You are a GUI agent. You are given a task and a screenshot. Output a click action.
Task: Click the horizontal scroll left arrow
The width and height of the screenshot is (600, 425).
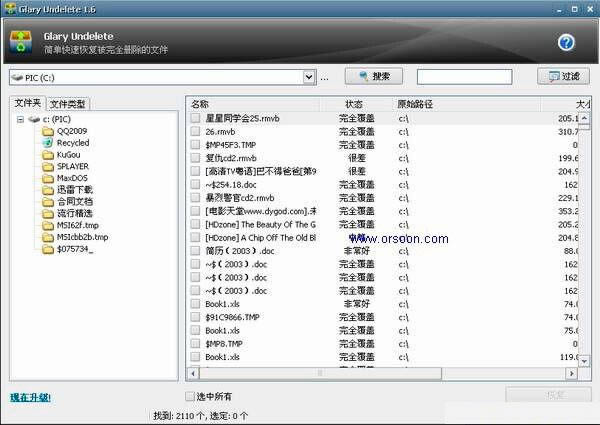coord(193,373)
